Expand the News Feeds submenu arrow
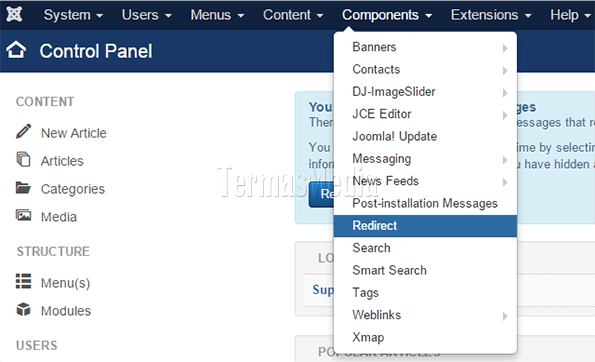Viewport: 595px width, 362px height. (505, 183)
